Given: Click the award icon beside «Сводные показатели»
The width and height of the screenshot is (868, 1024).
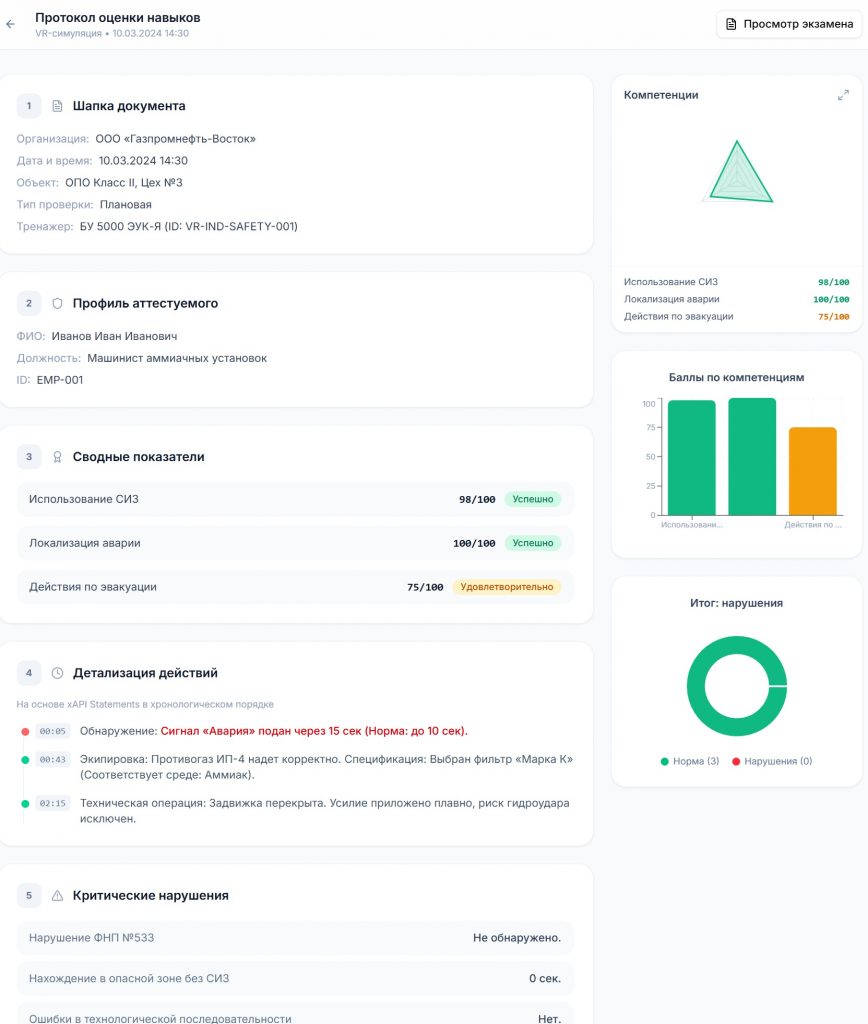Looking at the screenshot, I should coord(57,457).
